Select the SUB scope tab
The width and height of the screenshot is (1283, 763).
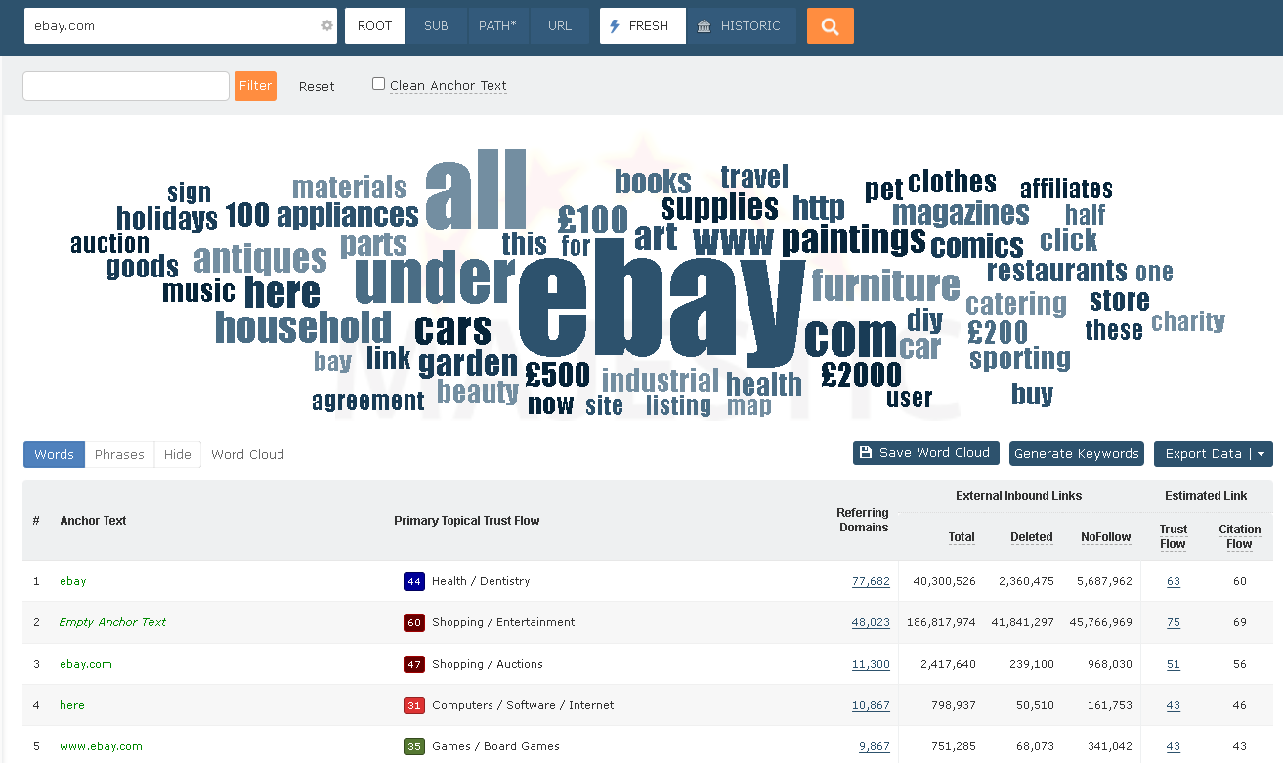coord(436,26)
